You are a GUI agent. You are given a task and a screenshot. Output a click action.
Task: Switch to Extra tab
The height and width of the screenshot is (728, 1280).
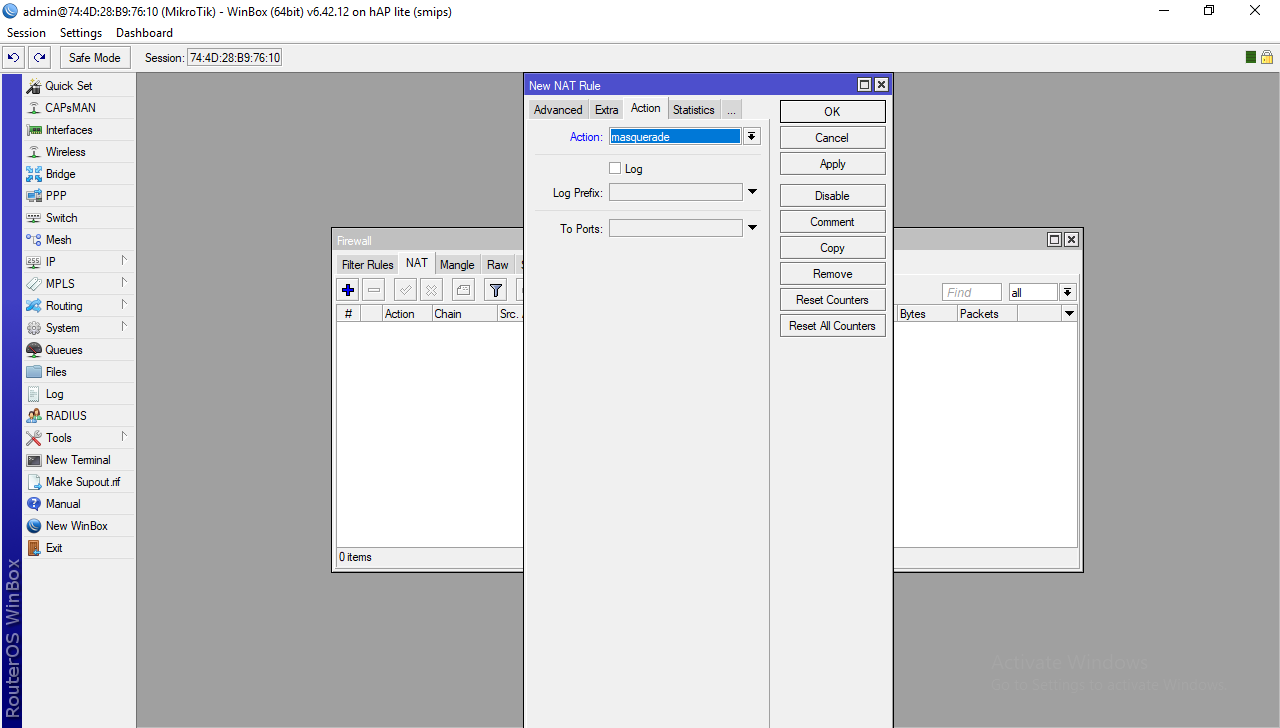click(607, 110)
